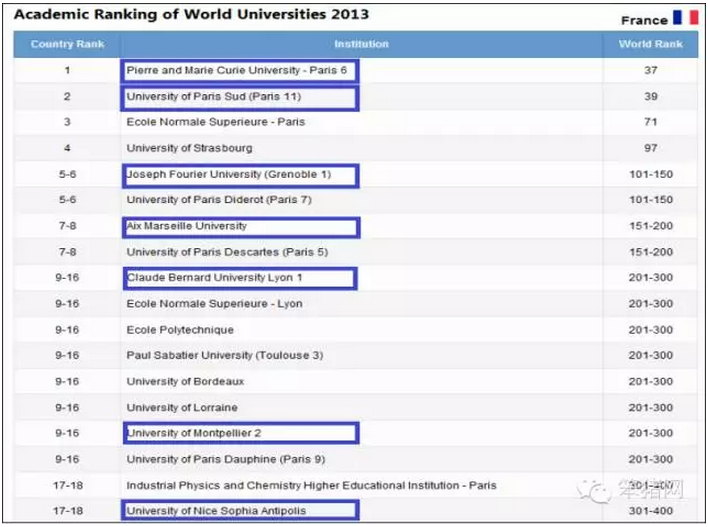
Task: Click world rank 39 cell
Action: (x=651, y=97)
